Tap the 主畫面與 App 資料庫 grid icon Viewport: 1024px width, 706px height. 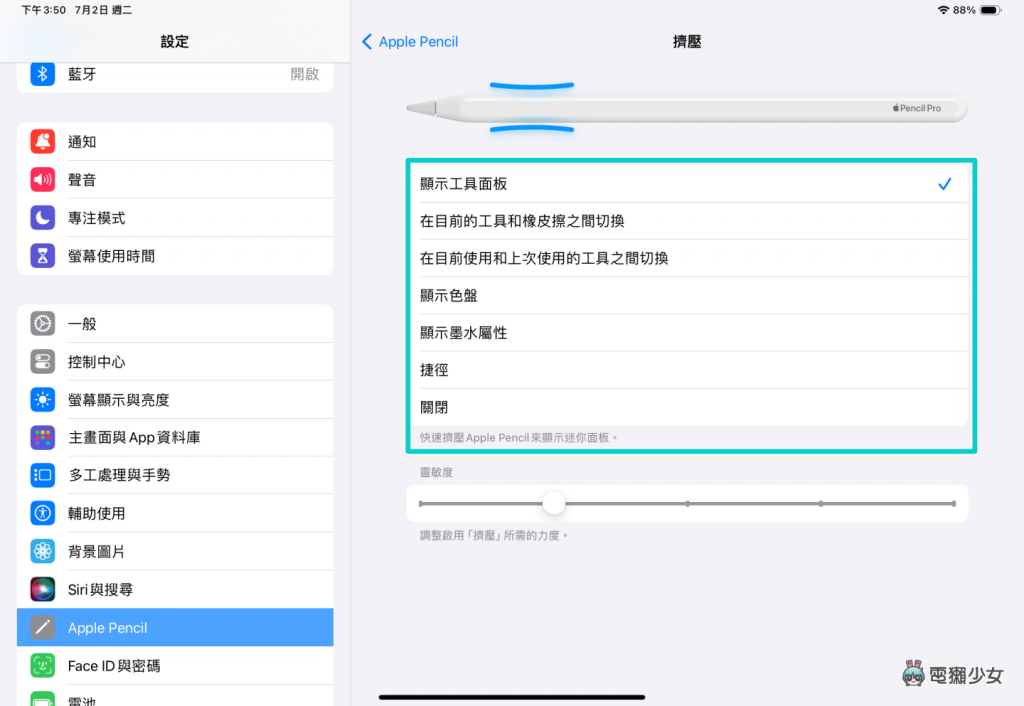pyautogui.click(x=42, y=437)
